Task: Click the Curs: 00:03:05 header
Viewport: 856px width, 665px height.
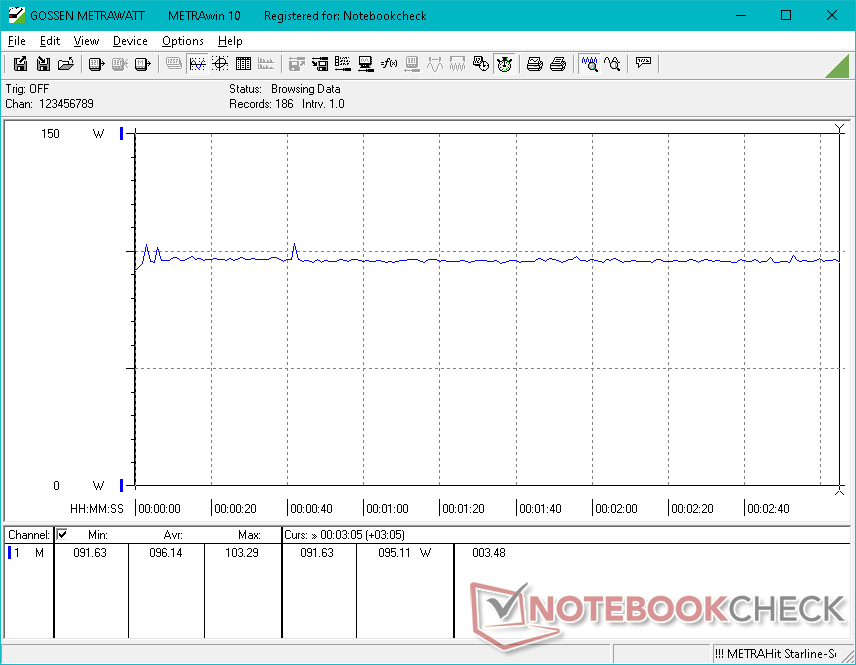Action: click(344, 535)
